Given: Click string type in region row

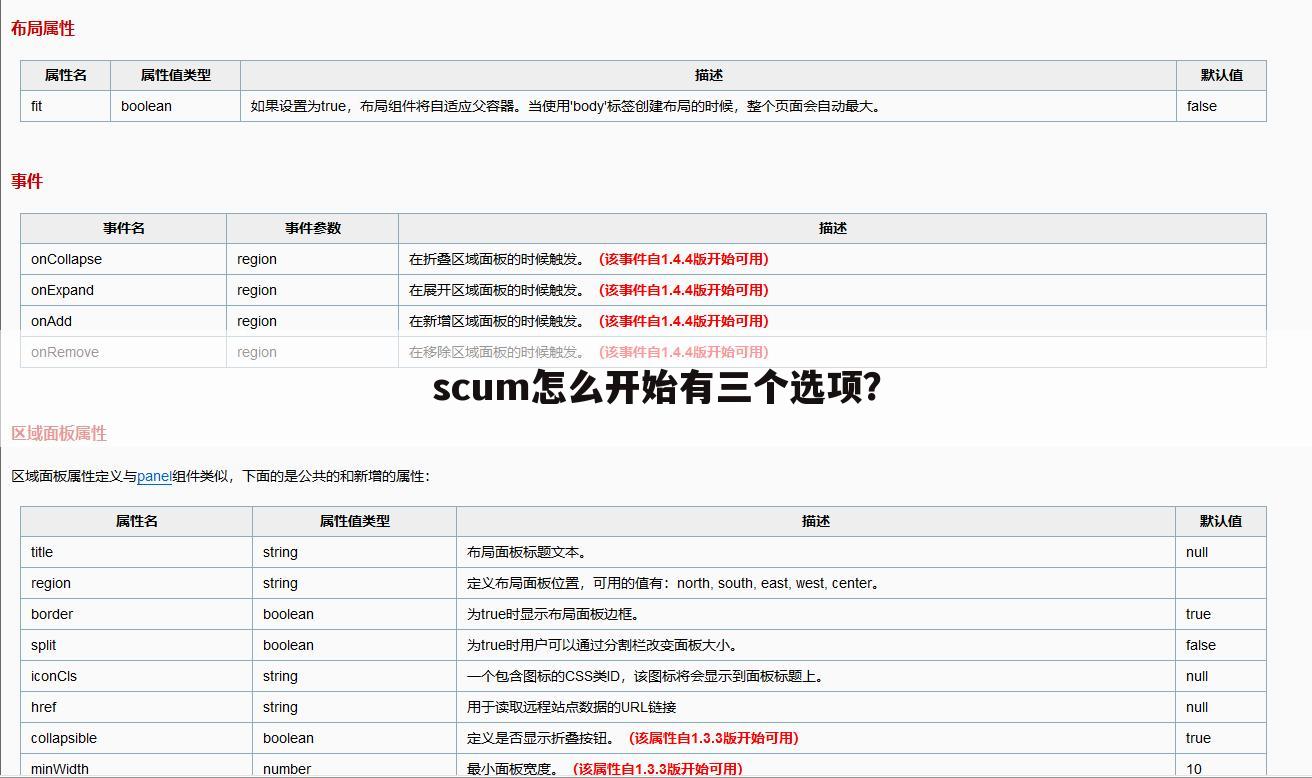Looking at the screenshot, I should click(280, 583).
